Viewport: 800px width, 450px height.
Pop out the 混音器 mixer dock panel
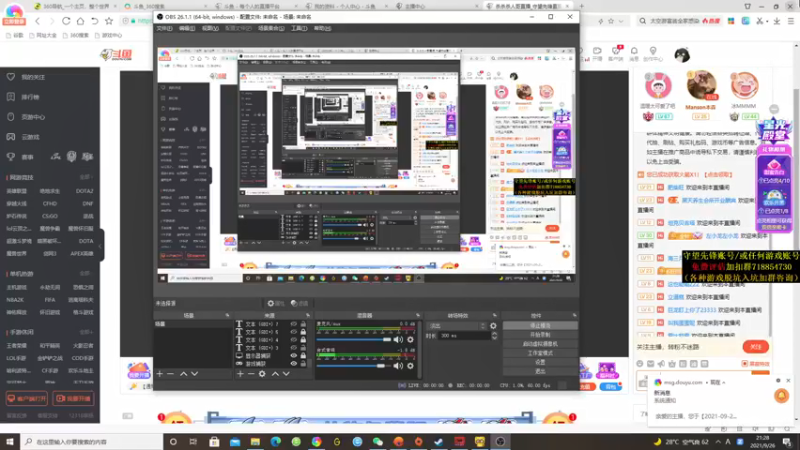click(418, 315)
